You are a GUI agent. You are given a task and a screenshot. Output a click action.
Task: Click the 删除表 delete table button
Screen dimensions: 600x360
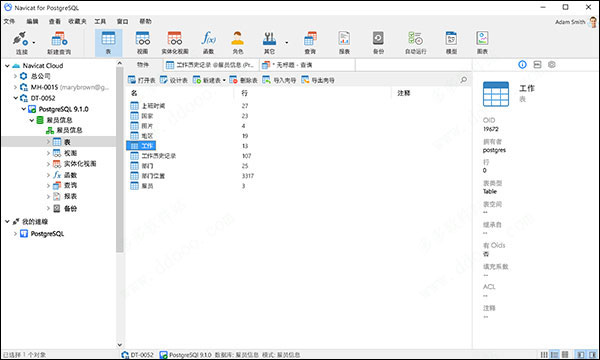click(243, 80)
